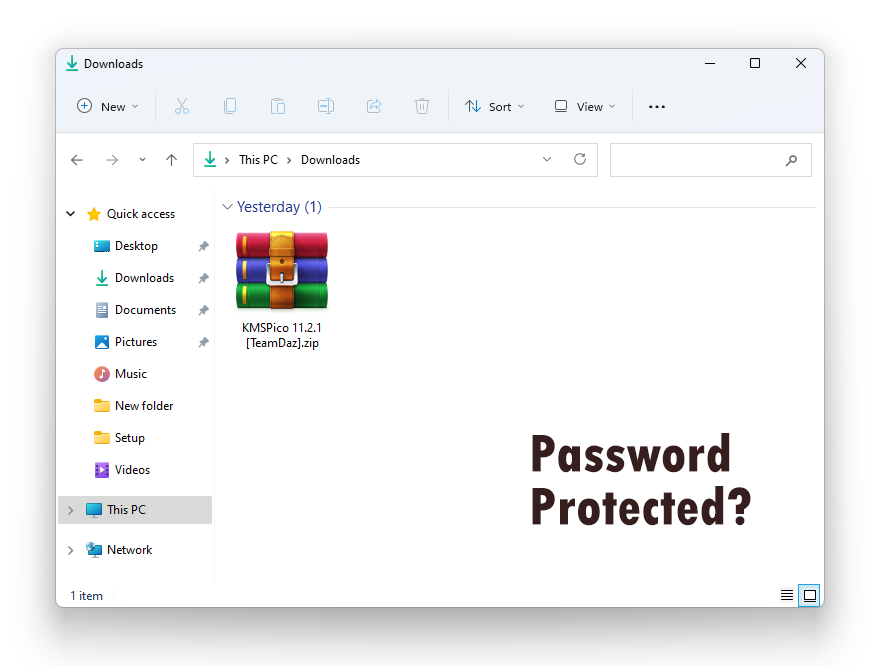This screenshot has width=879, height=666.
Task: Click Downloads in the address path
Action: click(x=330, y=160)
